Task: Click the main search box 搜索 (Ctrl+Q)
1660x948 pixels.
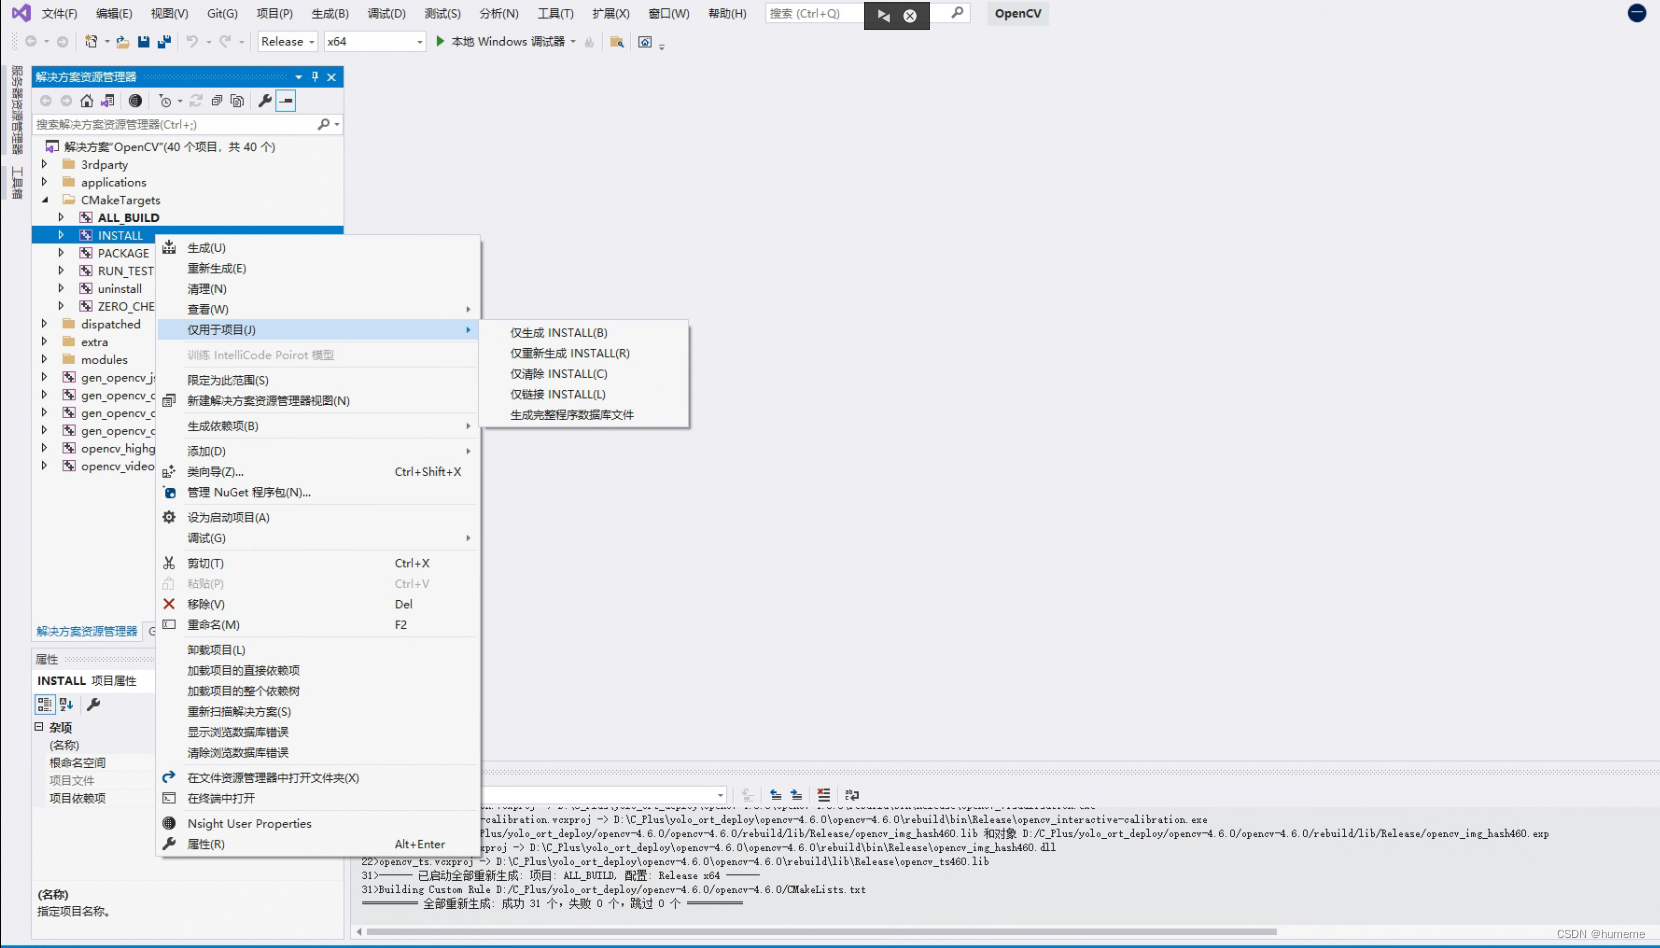Action: coord(814,13)
